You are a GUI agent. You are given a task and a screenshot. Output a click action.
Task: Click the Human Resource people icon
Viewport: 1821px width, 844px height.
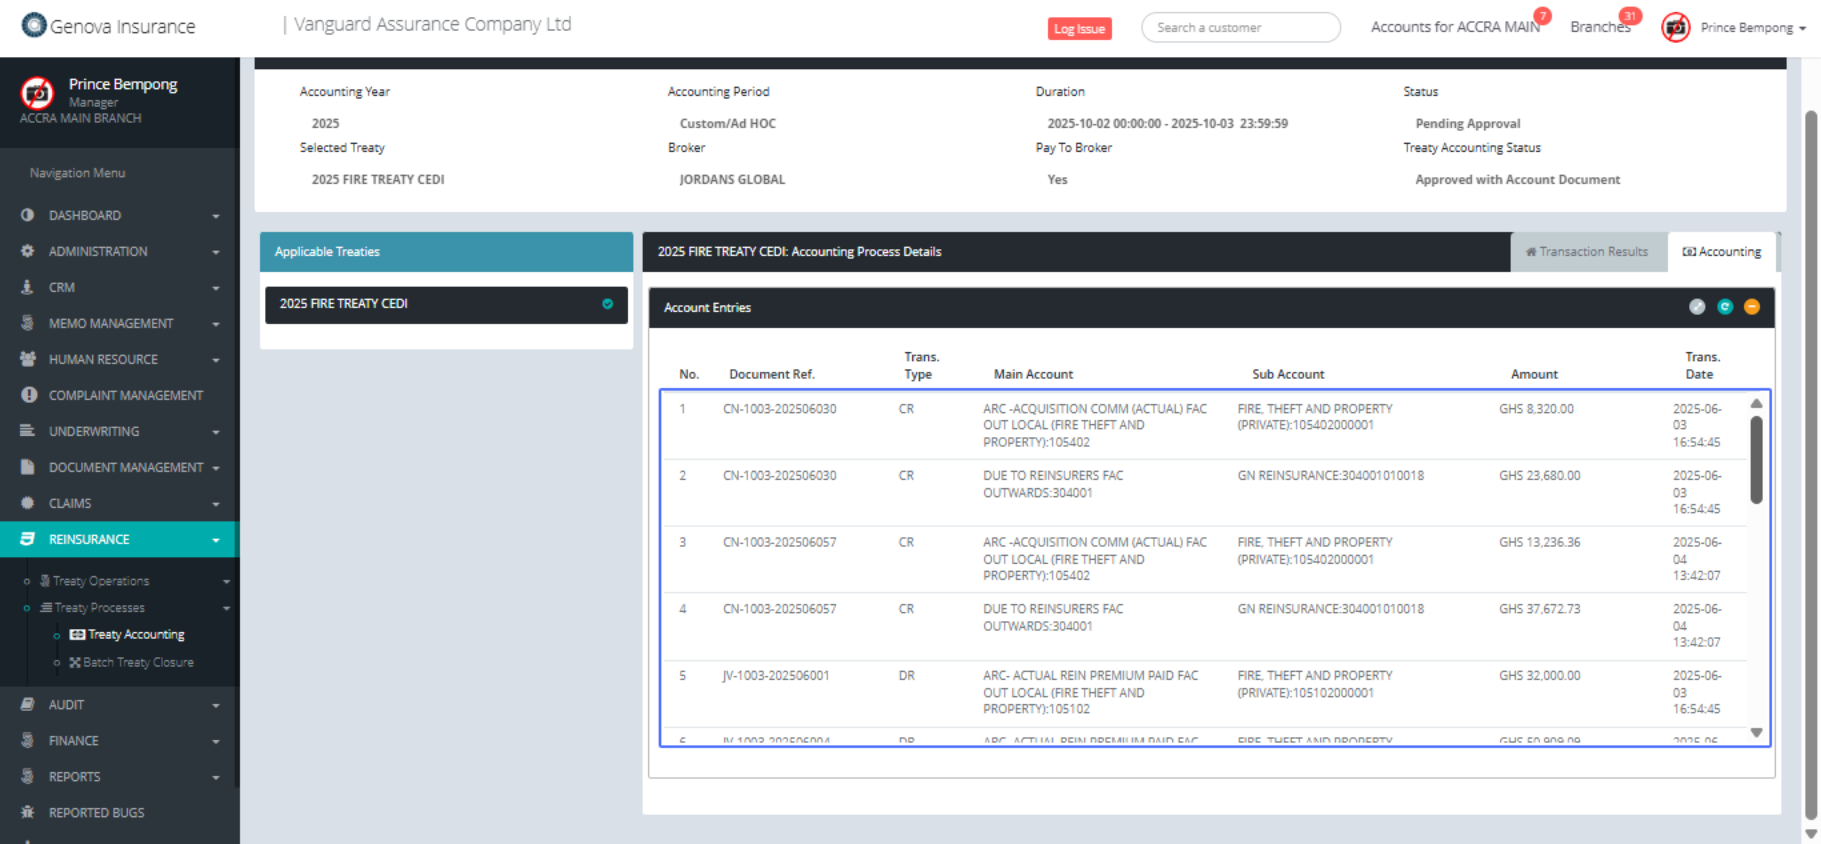(28, 359)
